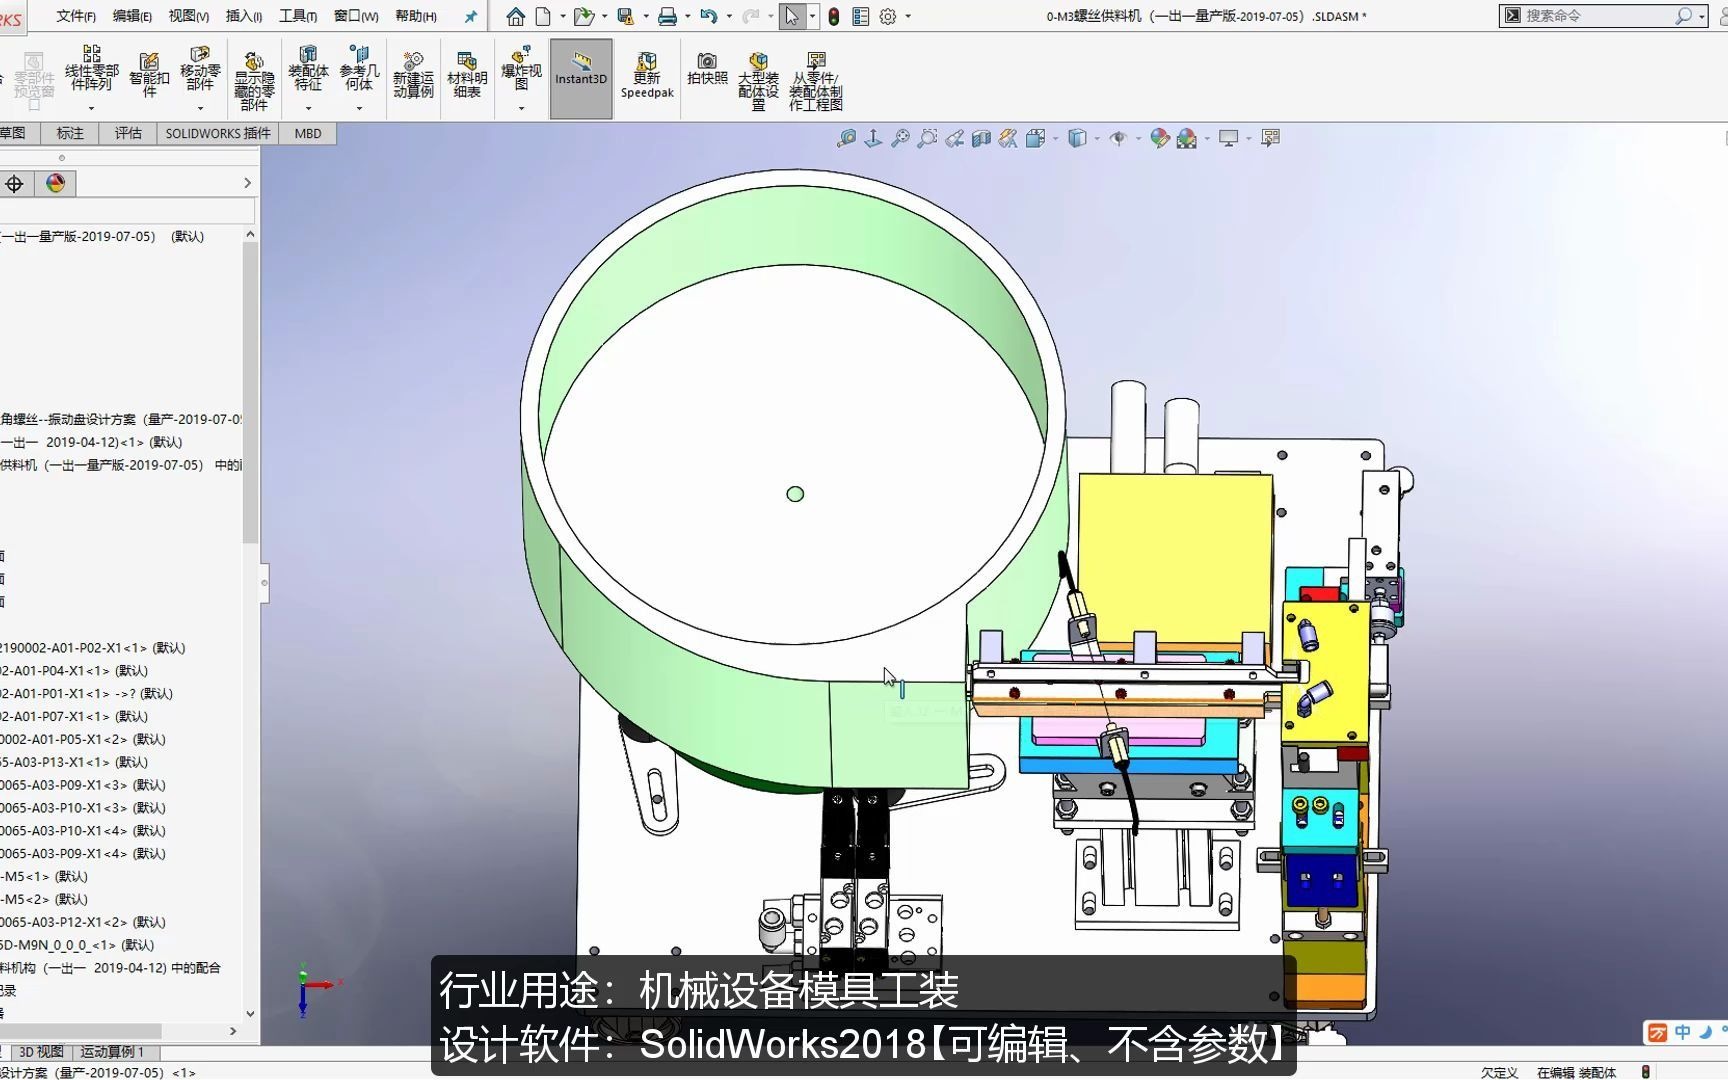Open the Section View tool
Screen dimensions: 1728x1080
click(x=981, y=138)
